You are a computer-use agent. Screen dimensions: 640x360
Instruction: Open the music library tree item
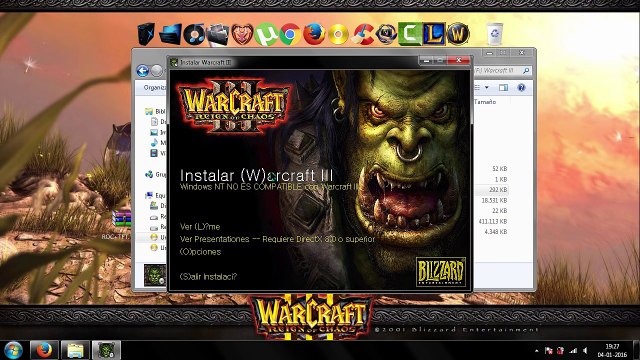click(158, 142)
